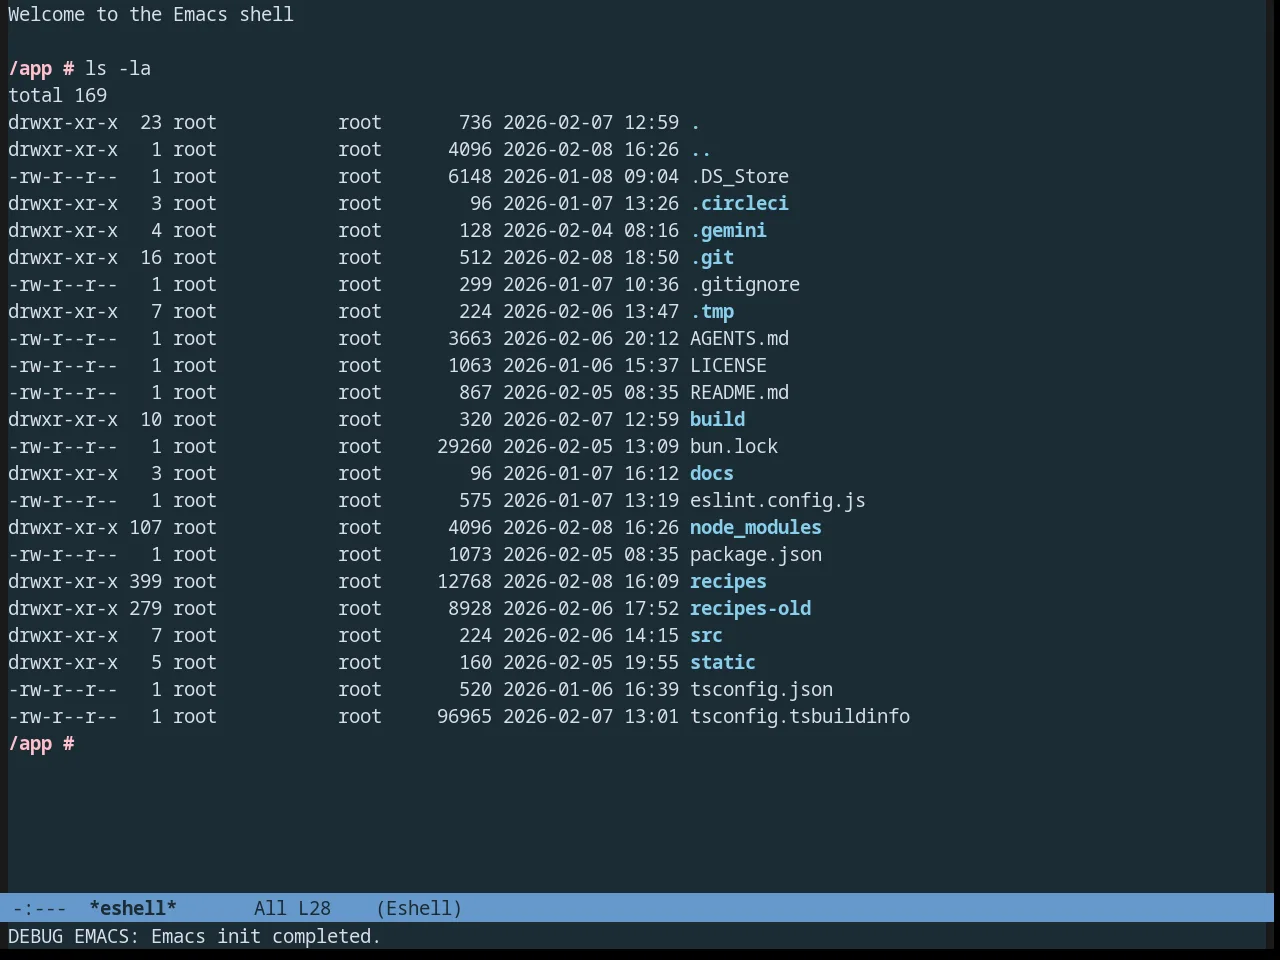This screenshot has height=960, width=1280.
Task: Click the (Eshell) major mode indicator
Action: click(x=419, y=908)
